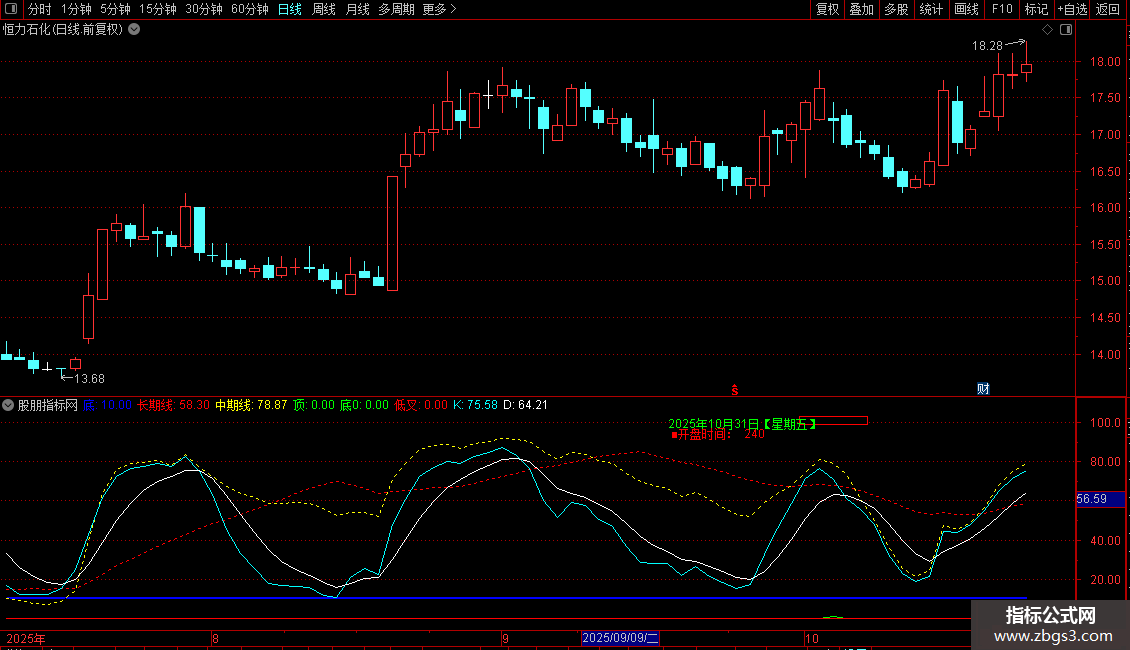Toggle the left sidebar panel icon
The image size is (1130, 650).
pyautogui.click(x=12, y=9)
